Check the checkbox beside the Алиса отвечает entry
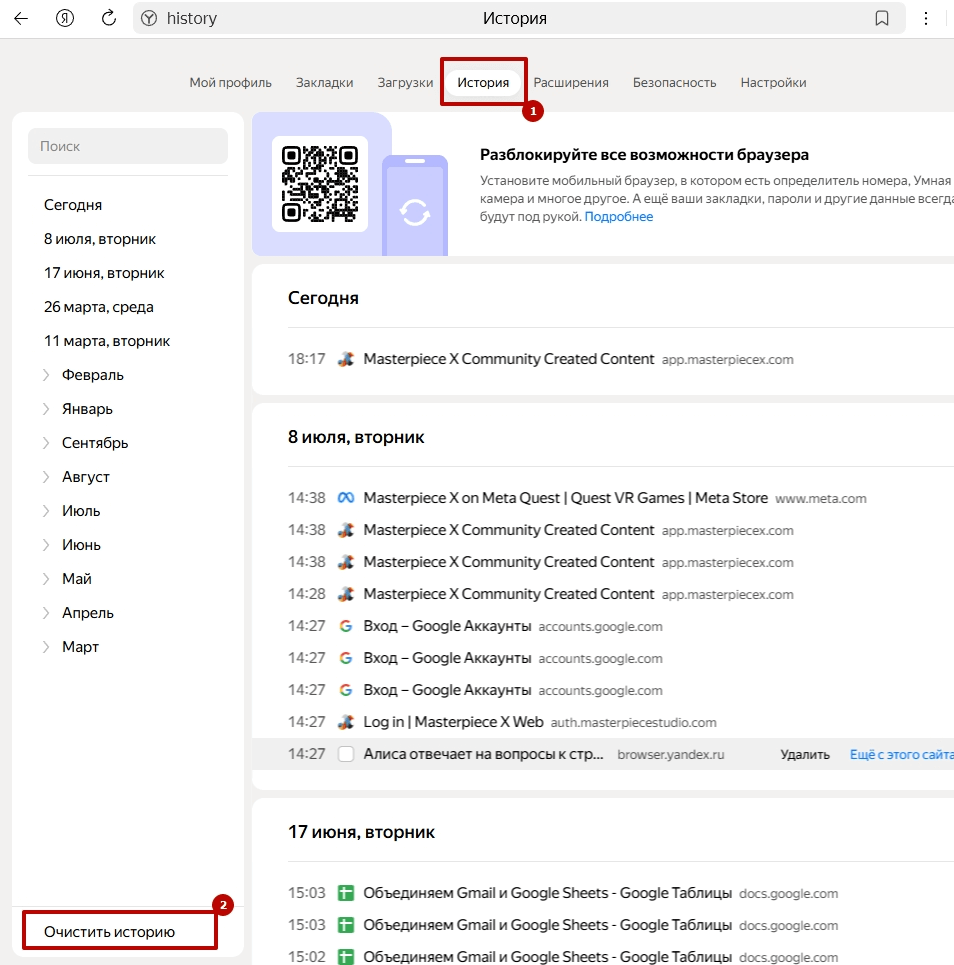Screen dimensions: 954x965 coord(346,754)
